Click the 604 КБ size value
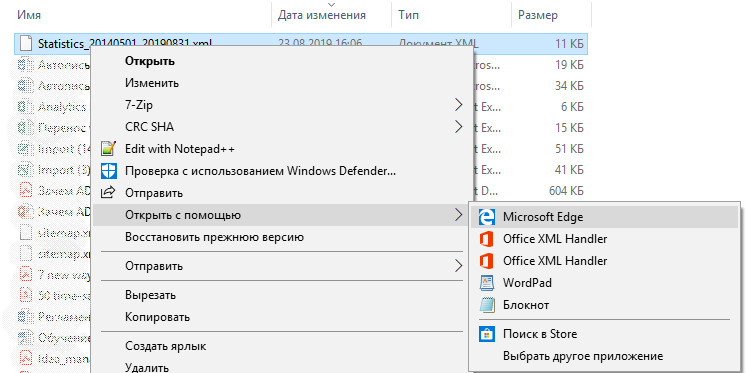 coord(567,191)
